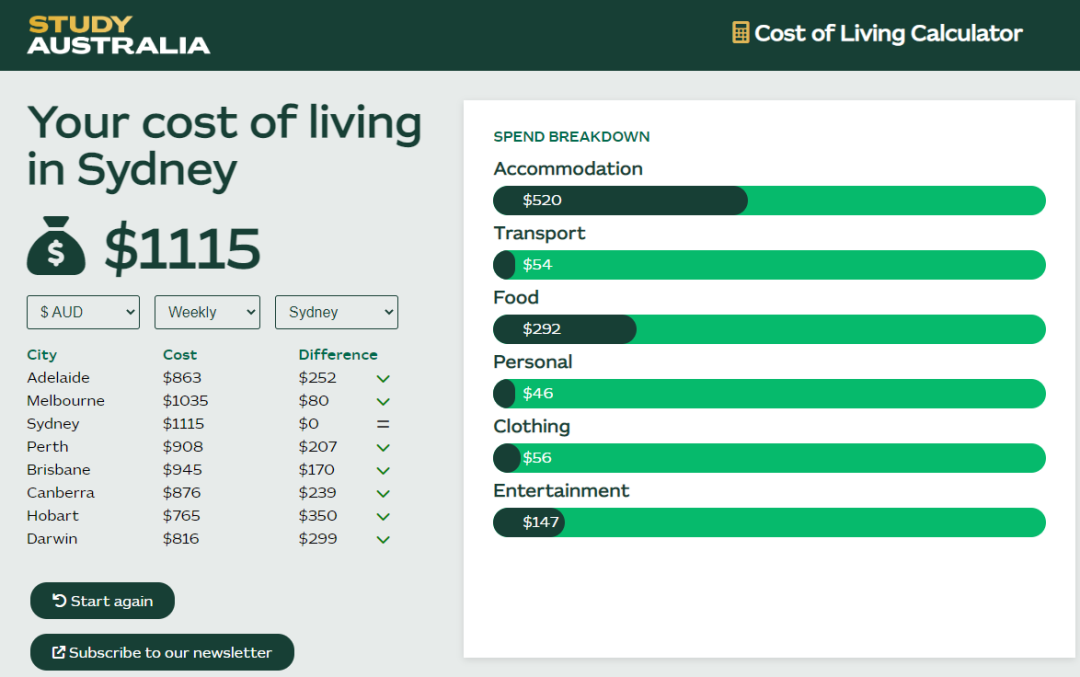Image resolution: width=1080 pixels, height=677 pixels.
Task: Click the Accommodation $520 bar
Action: [x=620, y=200]
